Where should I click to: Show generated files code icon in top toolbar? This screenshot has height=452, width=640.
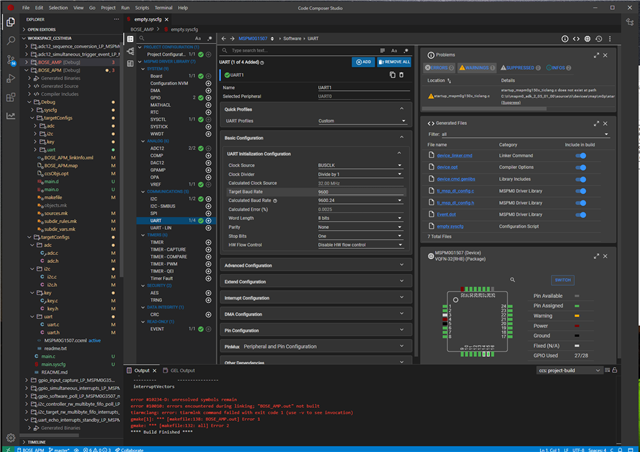pyautogui.click(x=576, y=39)
